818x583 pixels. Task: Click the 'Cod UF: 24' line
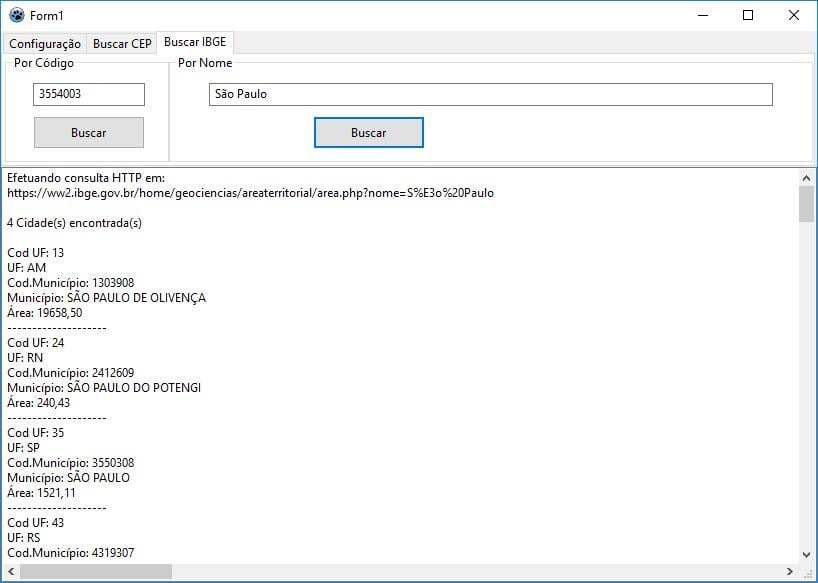[x=35, y=343]
